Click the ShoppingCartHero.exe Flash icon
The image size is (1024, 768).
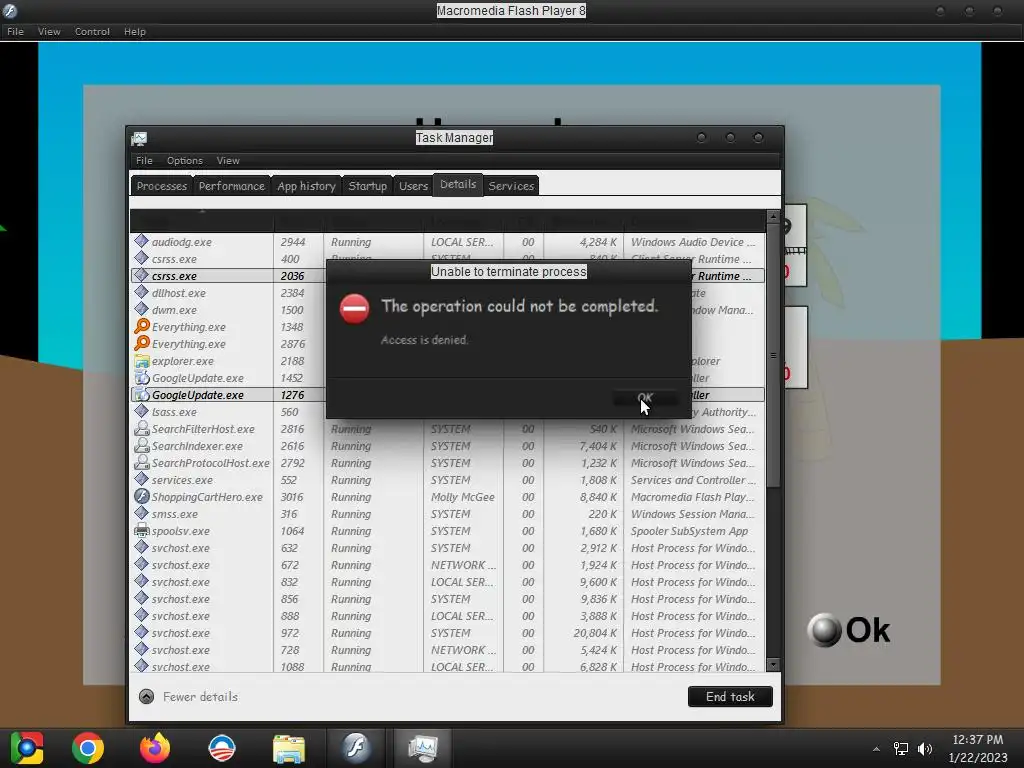[x=141, y=496]
